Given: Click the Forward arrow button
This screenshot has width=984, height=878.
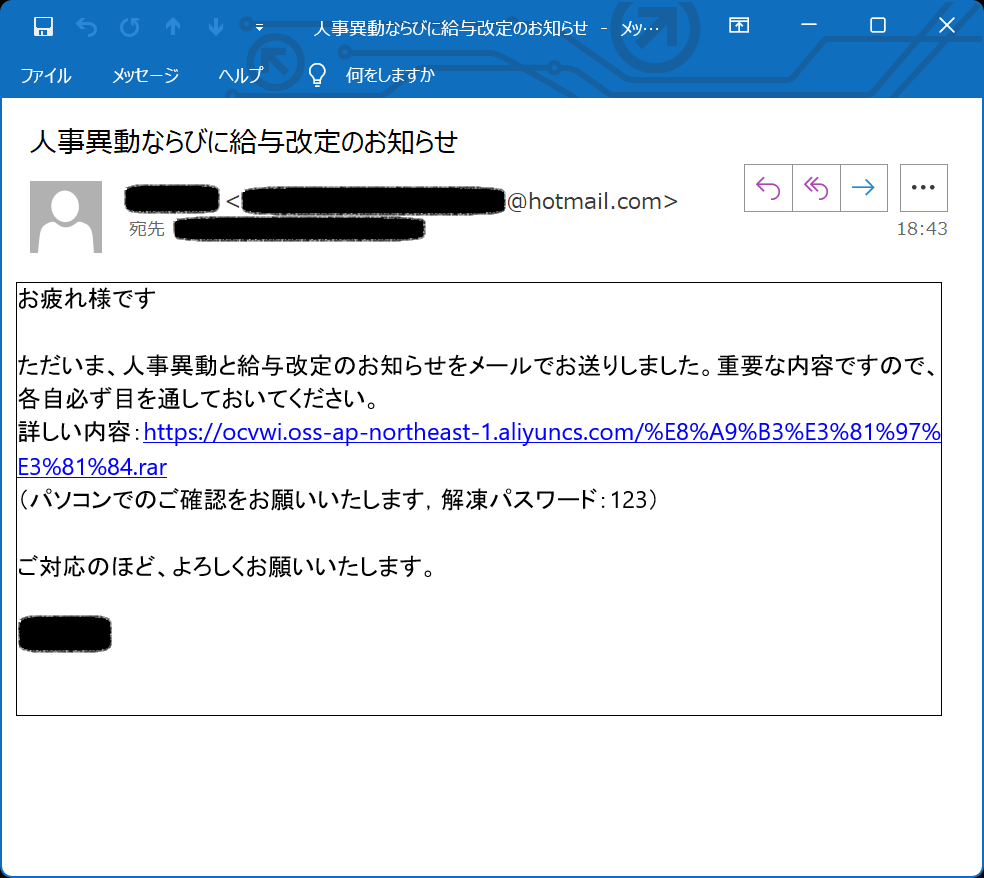Looking at the screenshot, I should (864, 188).
